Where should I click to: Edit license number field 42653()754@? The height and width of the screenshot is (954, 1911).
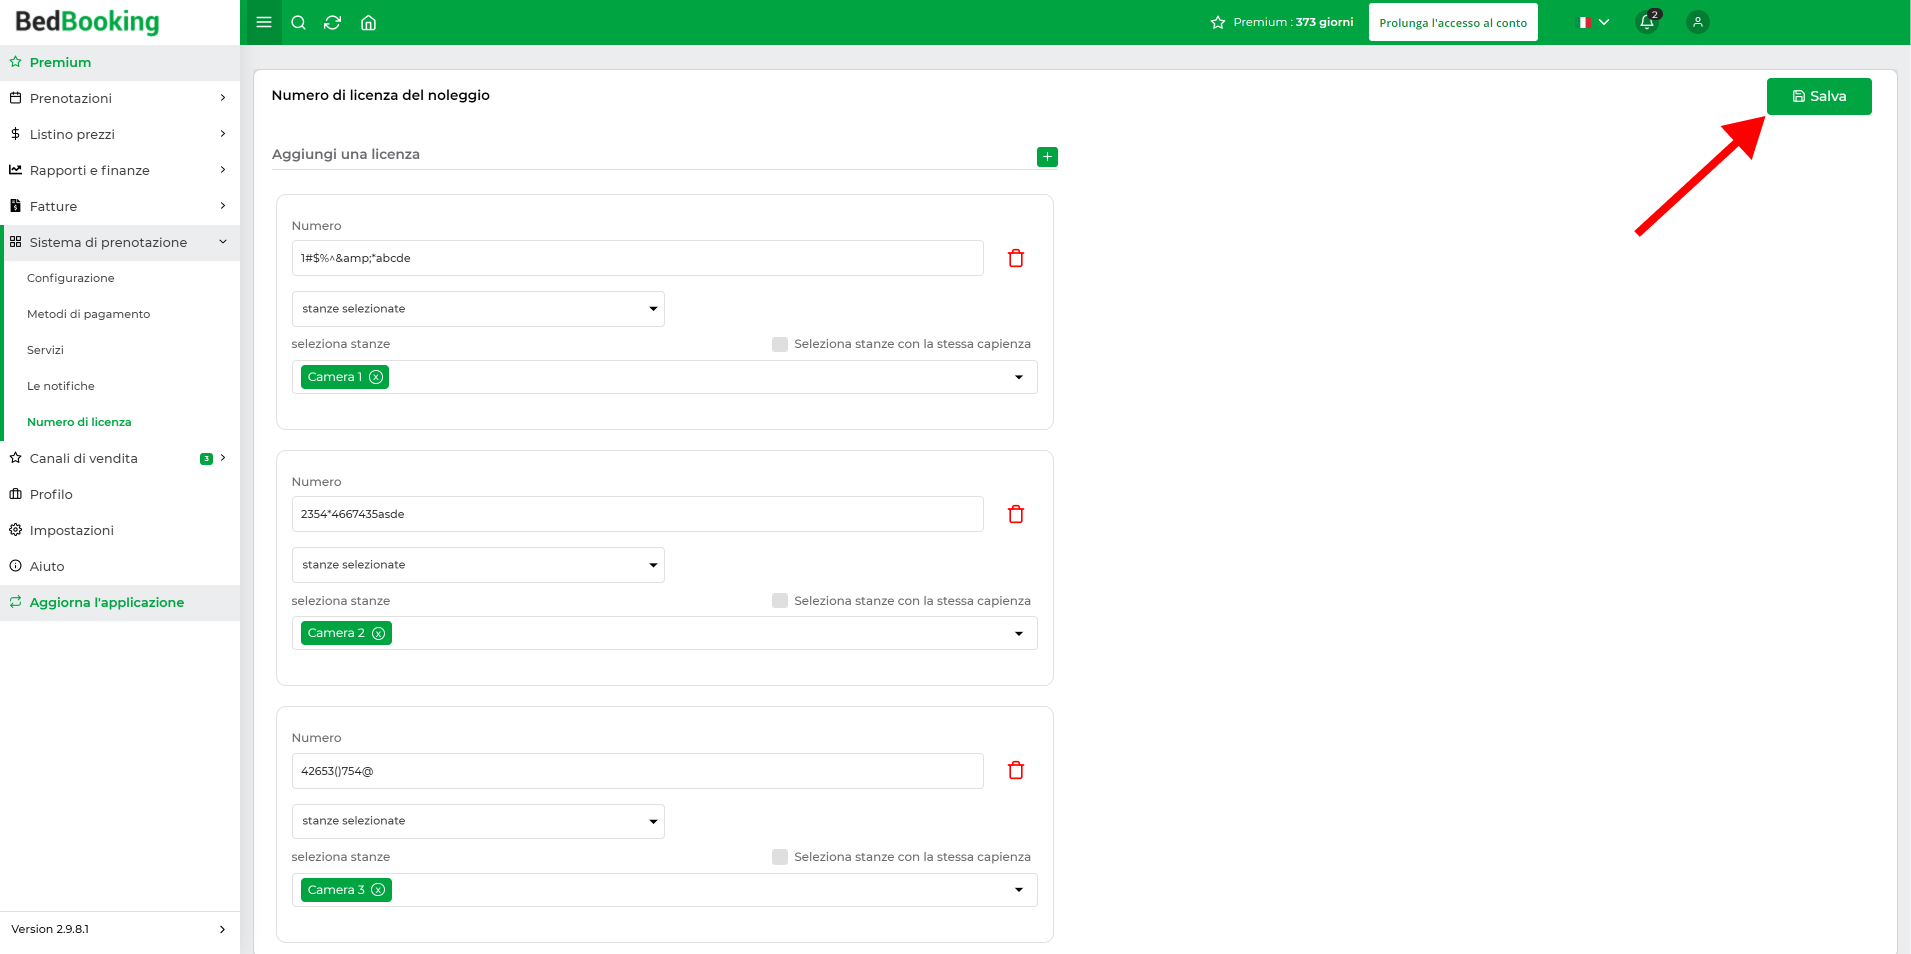tap(638, 771)
